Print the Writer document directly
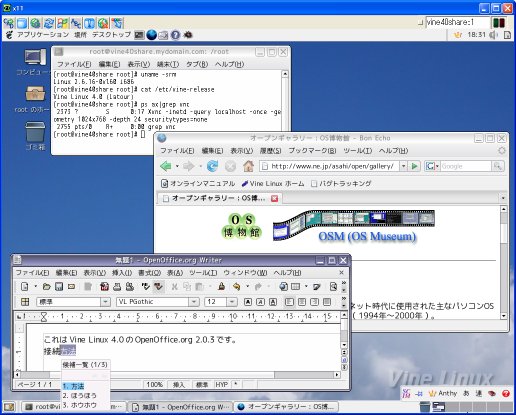 pyautogui.click(x=117, y=286)
